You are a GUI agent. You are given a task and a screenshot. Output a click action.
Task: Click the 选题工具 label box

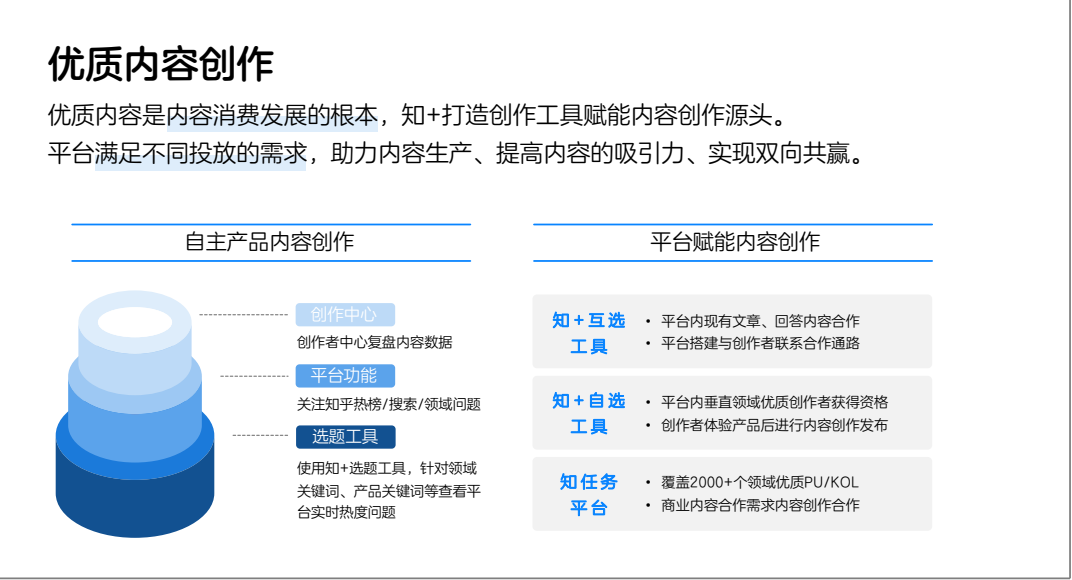345,436
